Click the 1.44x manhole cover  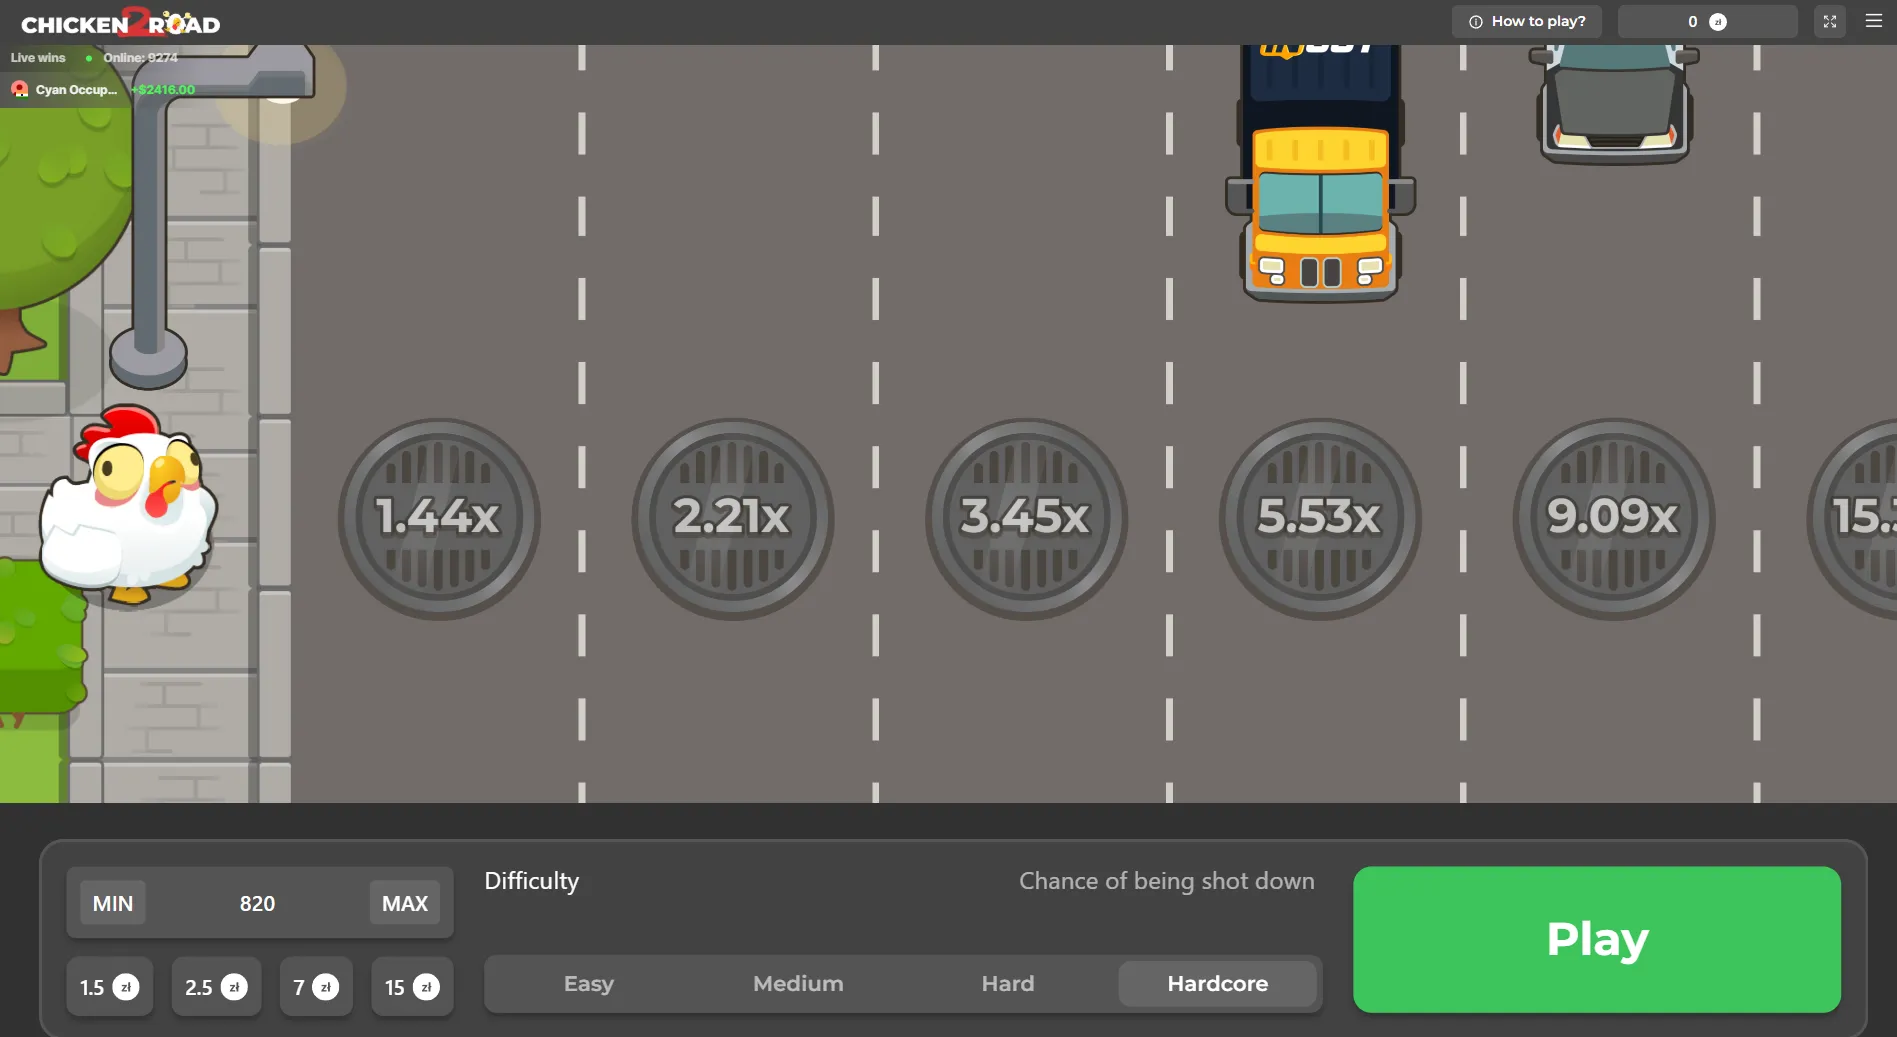coord(438,518)
